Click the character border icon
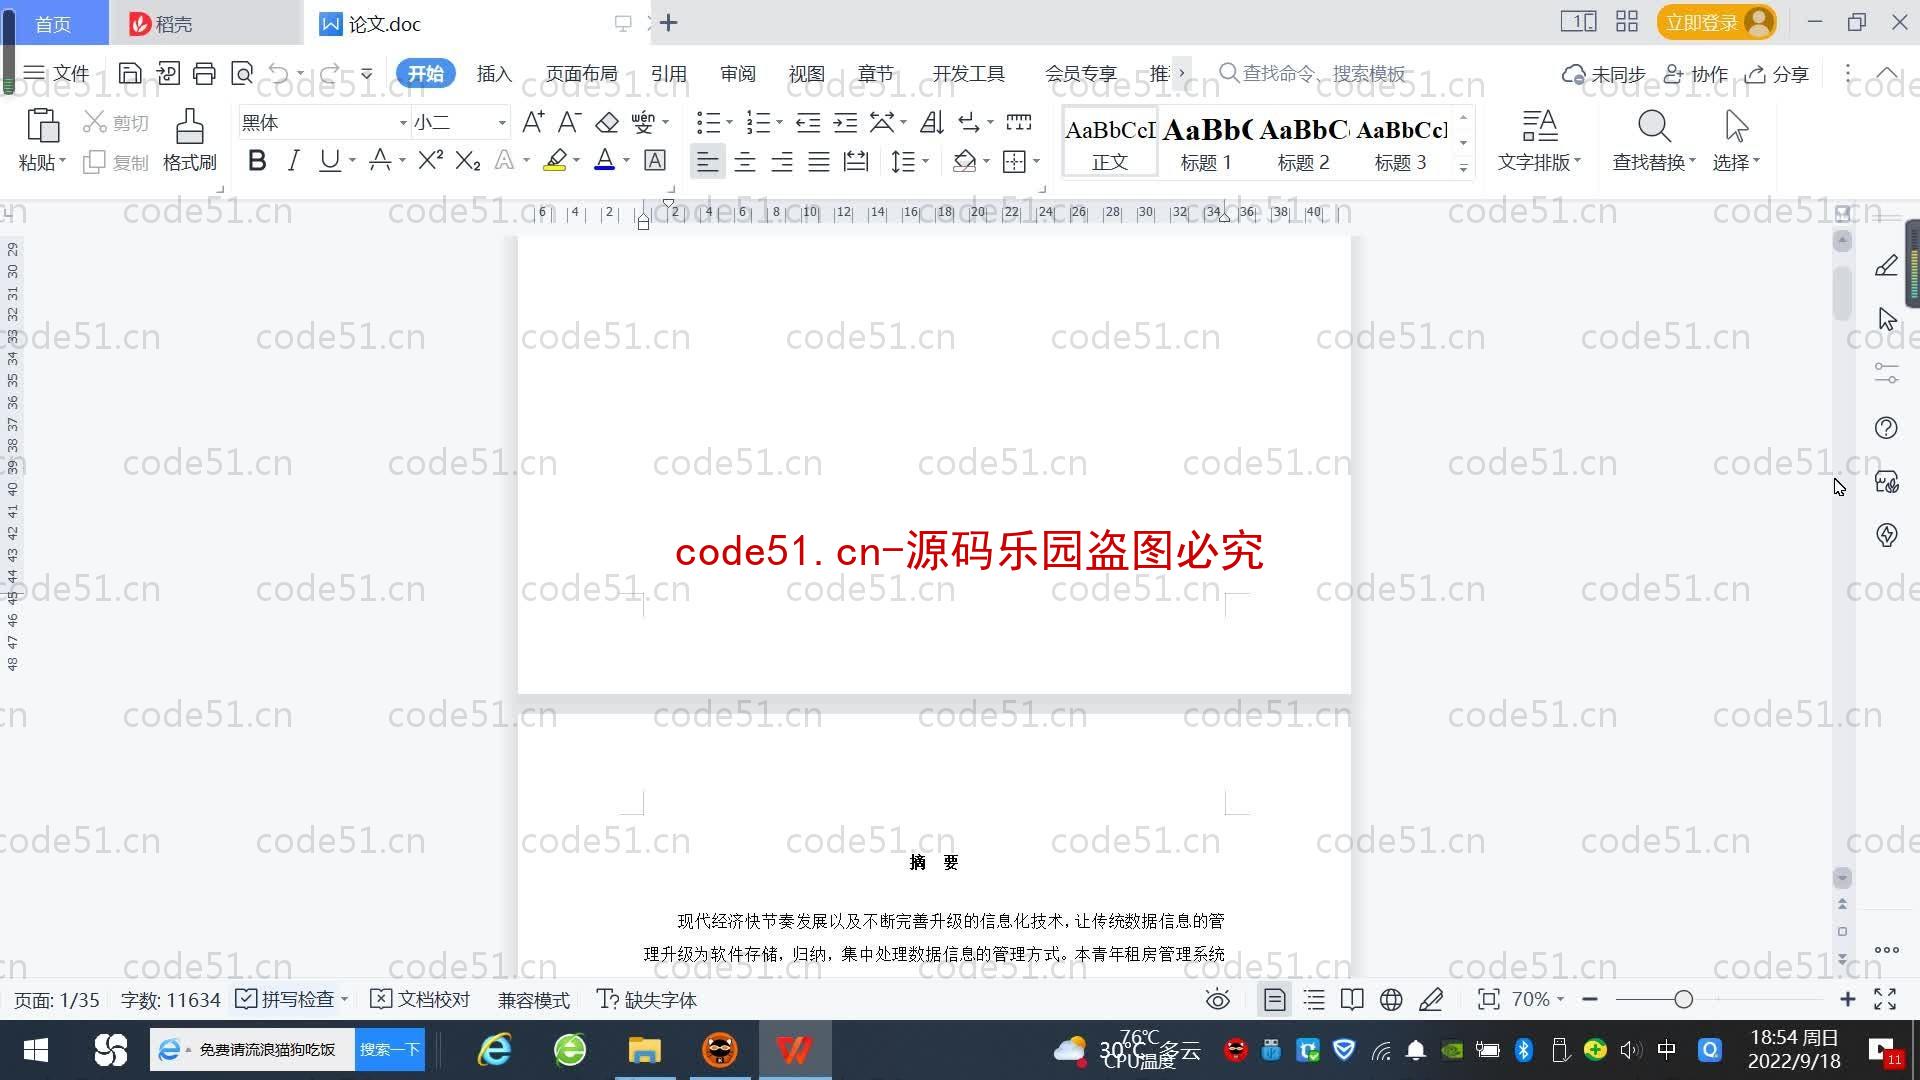1920x1080 pixels. 655,160
